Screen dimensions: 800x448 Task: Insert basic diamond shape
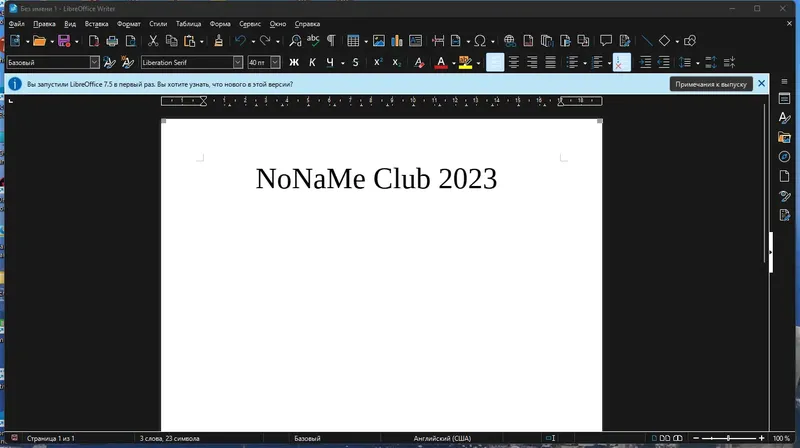pos(664,41)
